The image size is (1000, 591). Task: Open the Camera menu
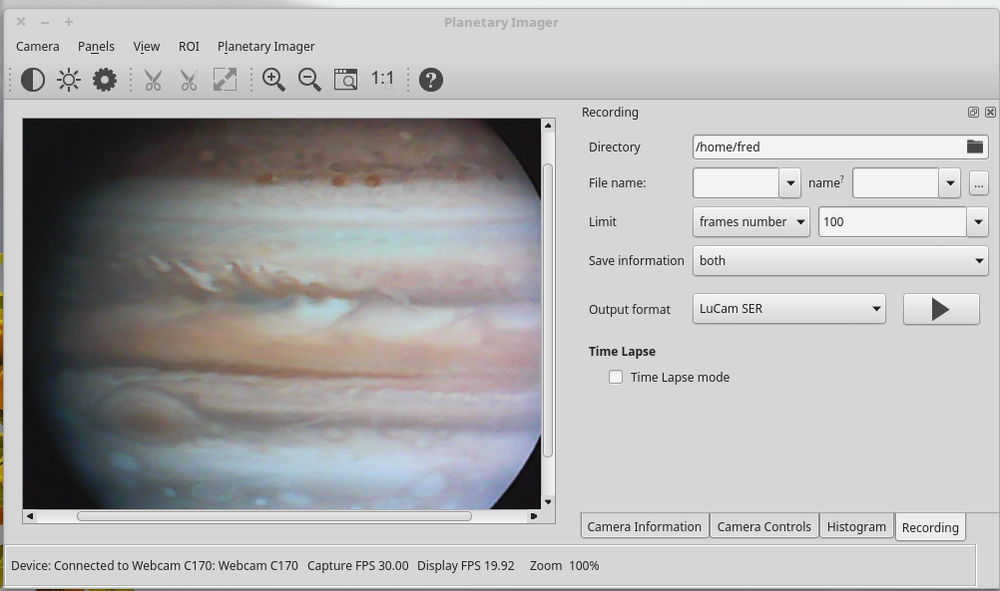37,46
